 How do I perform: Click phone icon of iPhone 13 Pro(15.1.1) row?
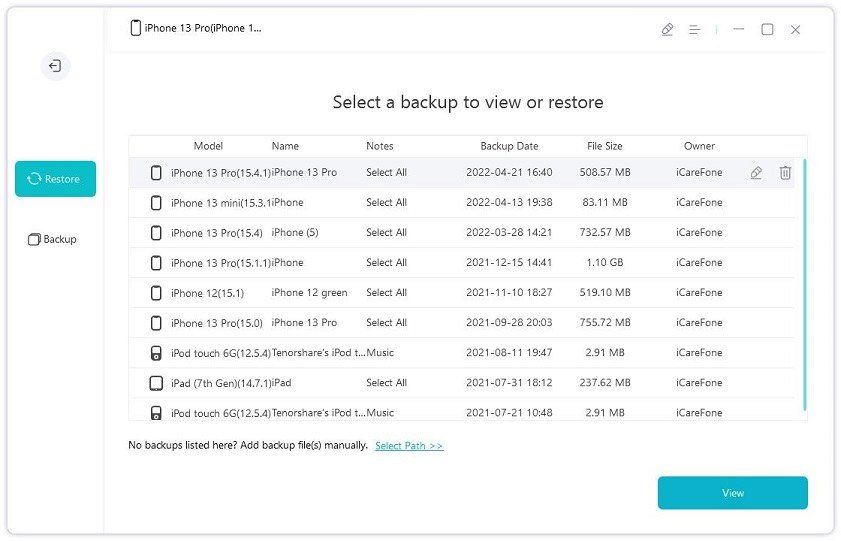[156, 263]
